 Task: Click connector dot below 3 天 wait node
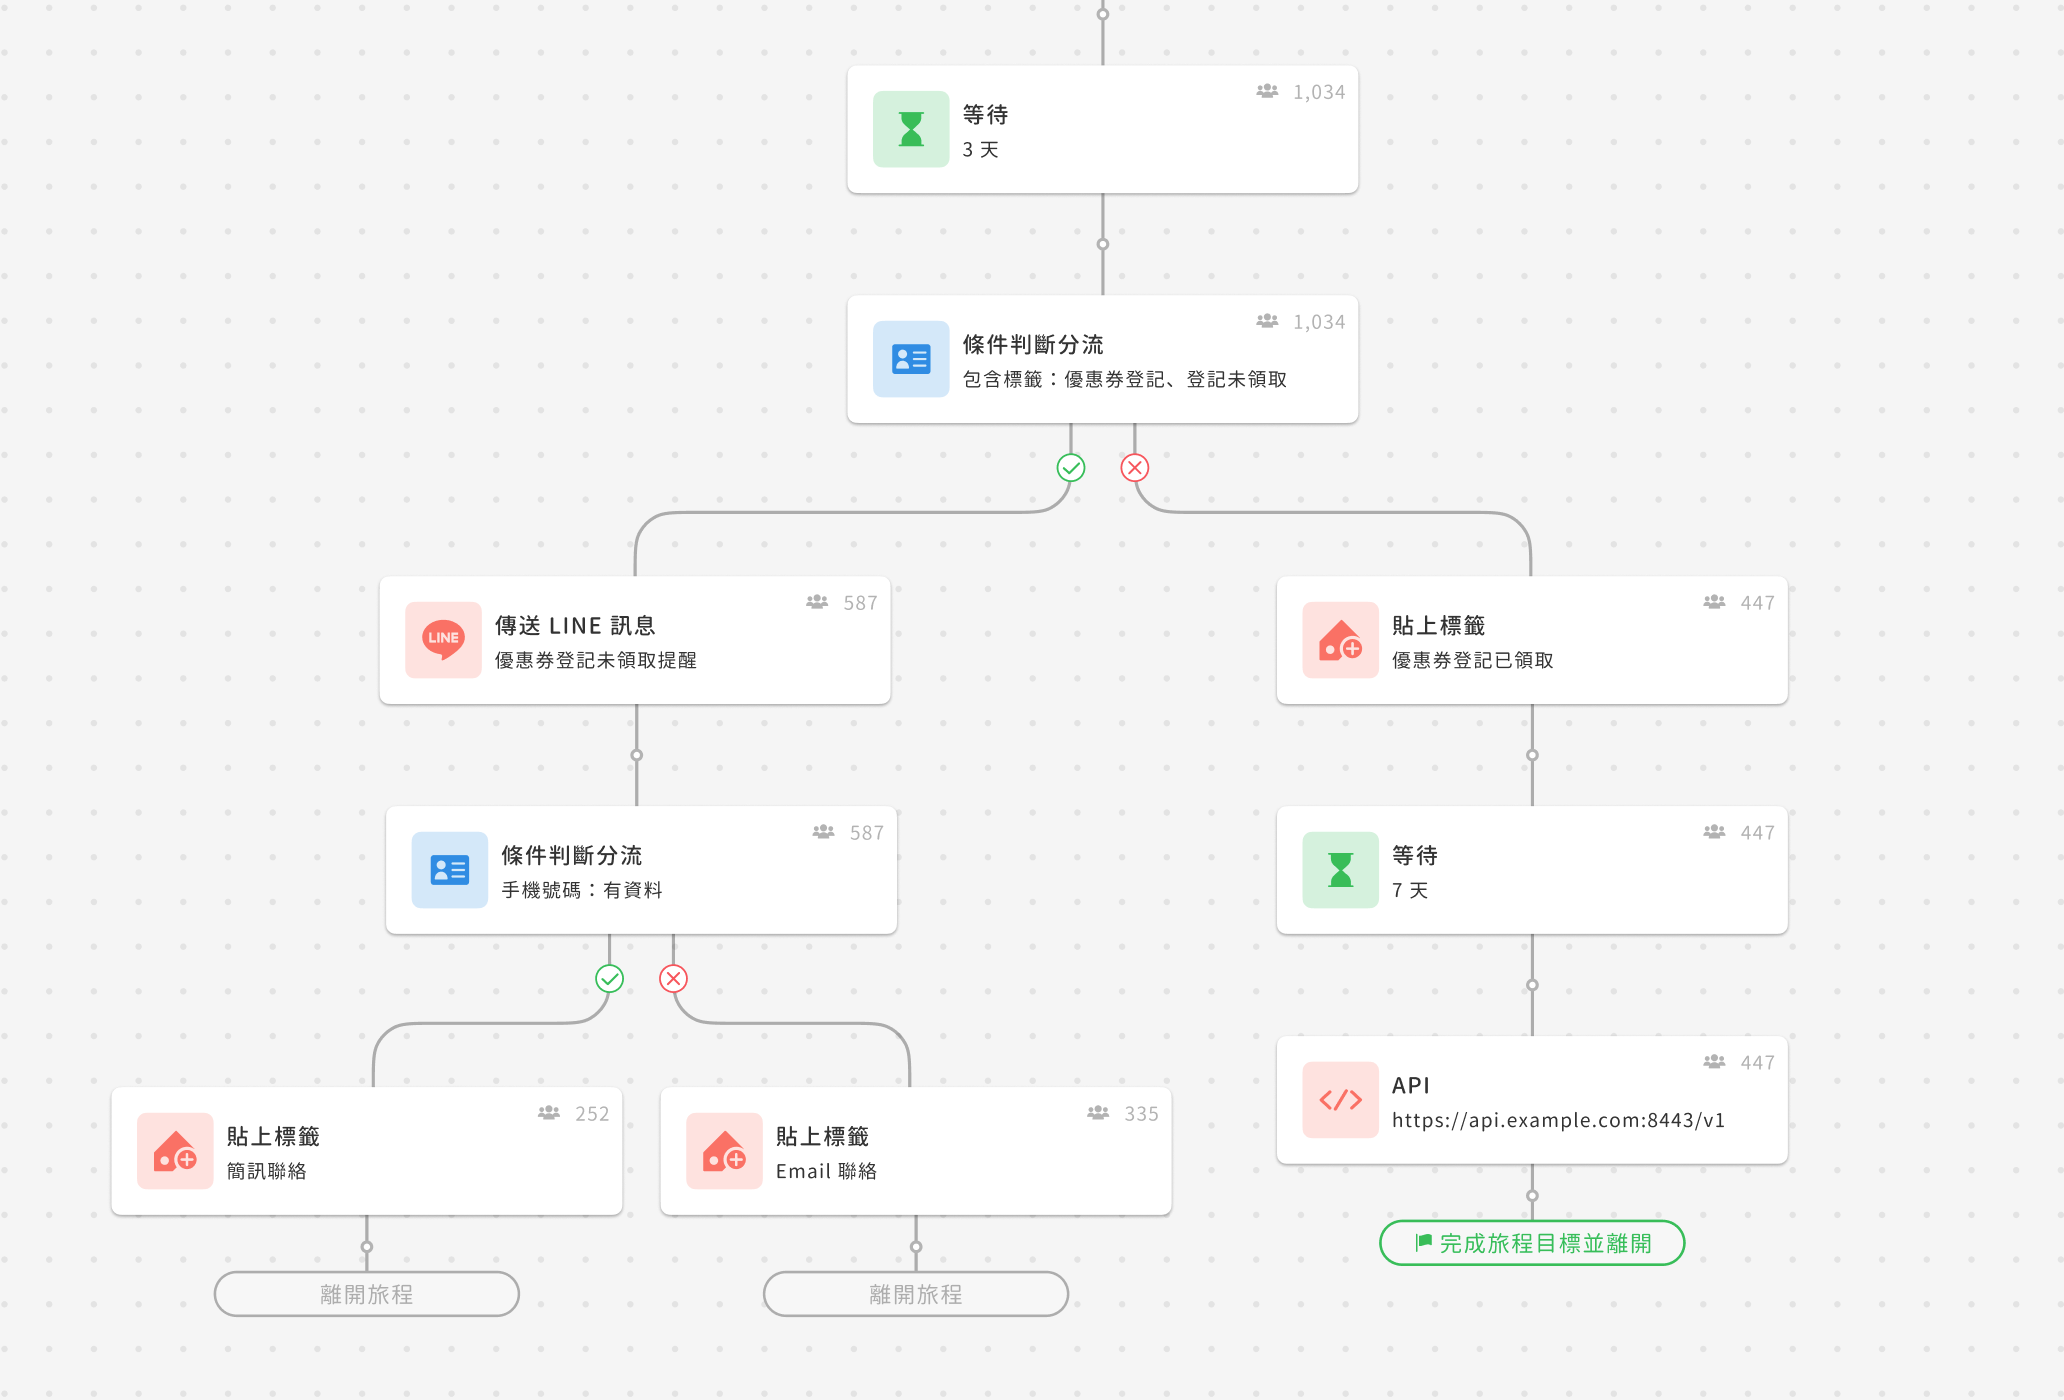(x=1103, y=244)
